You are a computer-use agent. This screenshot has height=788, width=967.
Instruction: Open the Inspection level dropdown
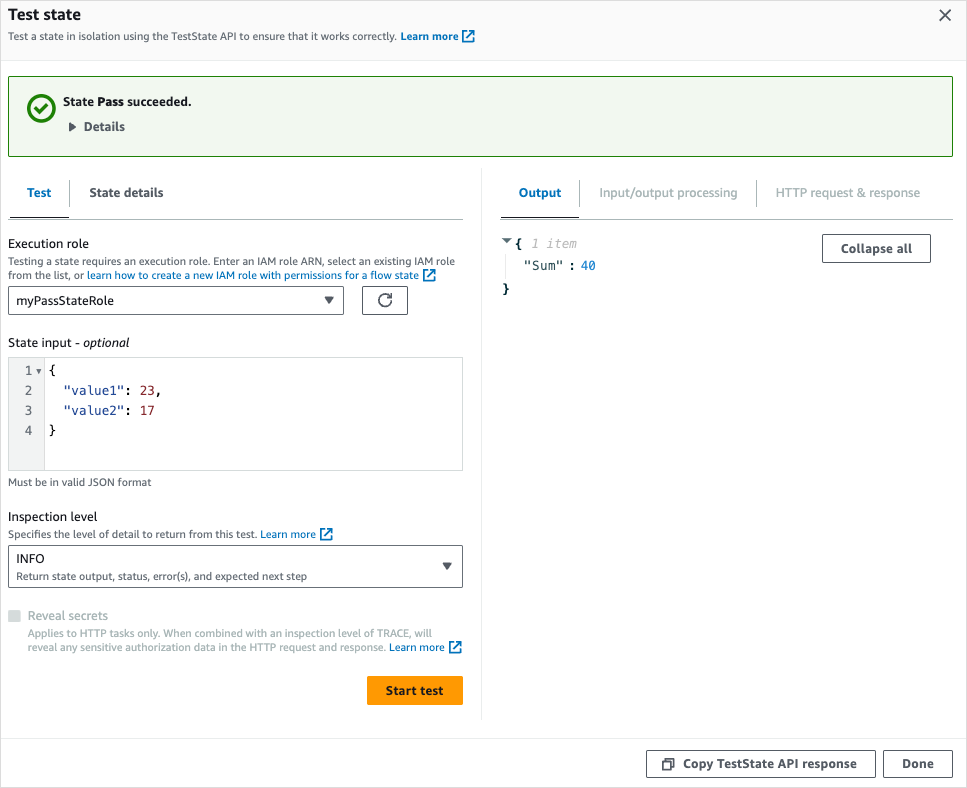[447, 566]
